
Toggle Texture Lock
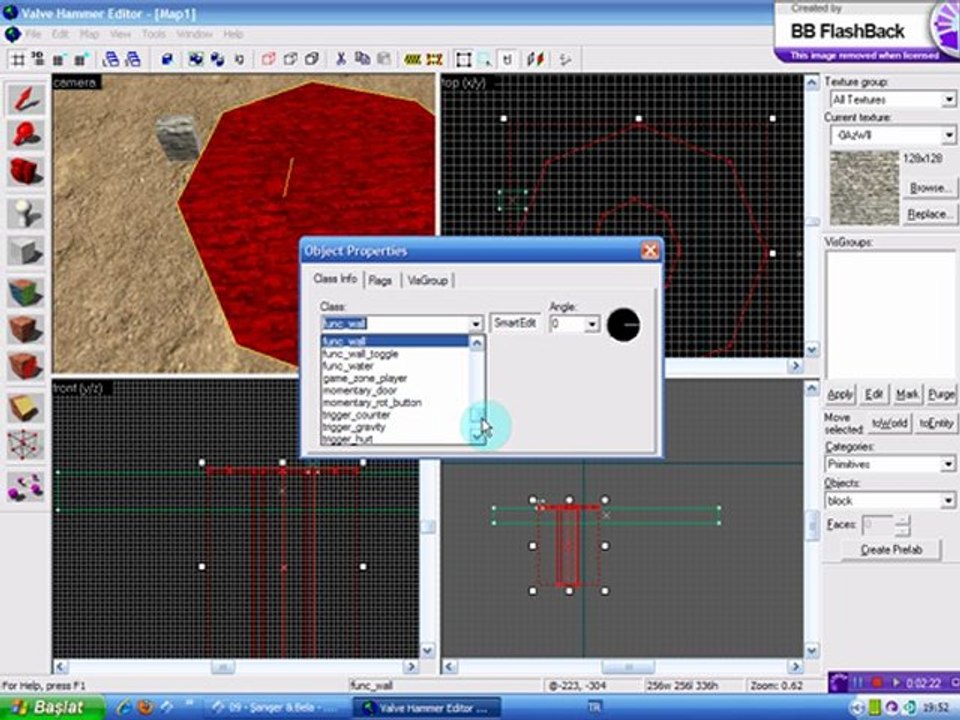pyautogui.click(x=507, y=59)
